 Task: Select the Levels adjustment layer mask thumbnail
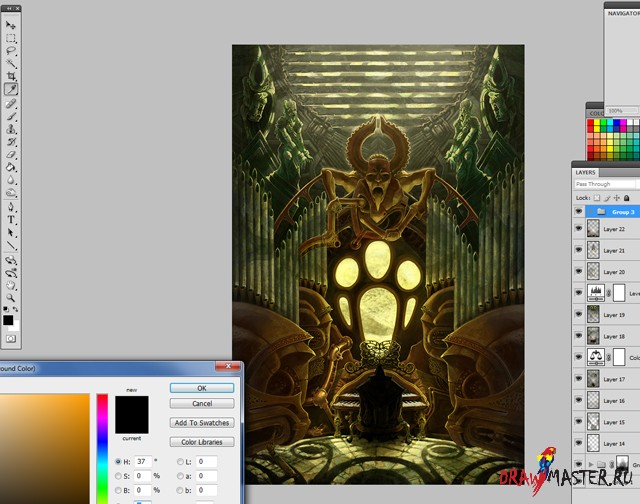[619, 293]
